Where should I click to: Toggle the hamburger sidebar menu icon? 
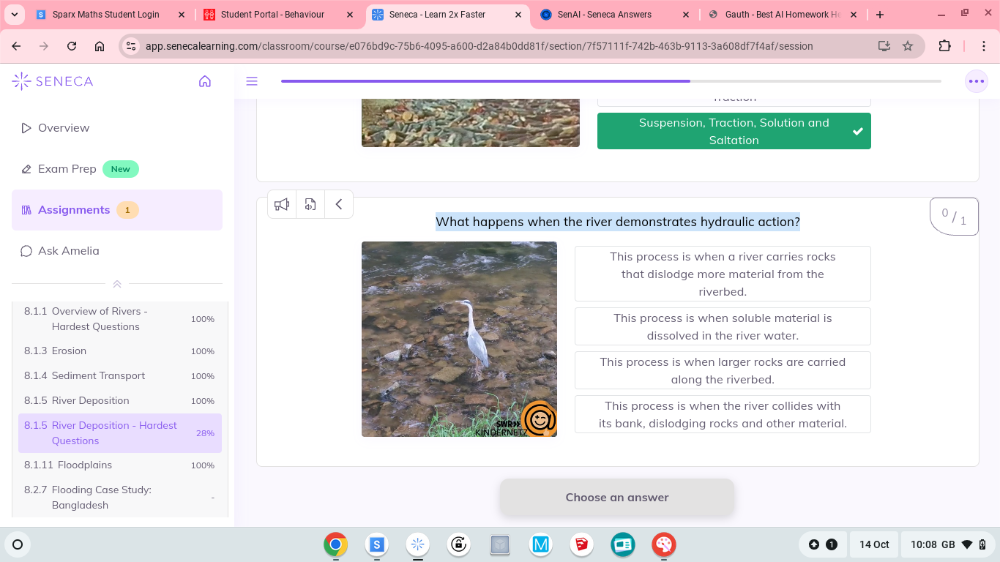[252, 81]
